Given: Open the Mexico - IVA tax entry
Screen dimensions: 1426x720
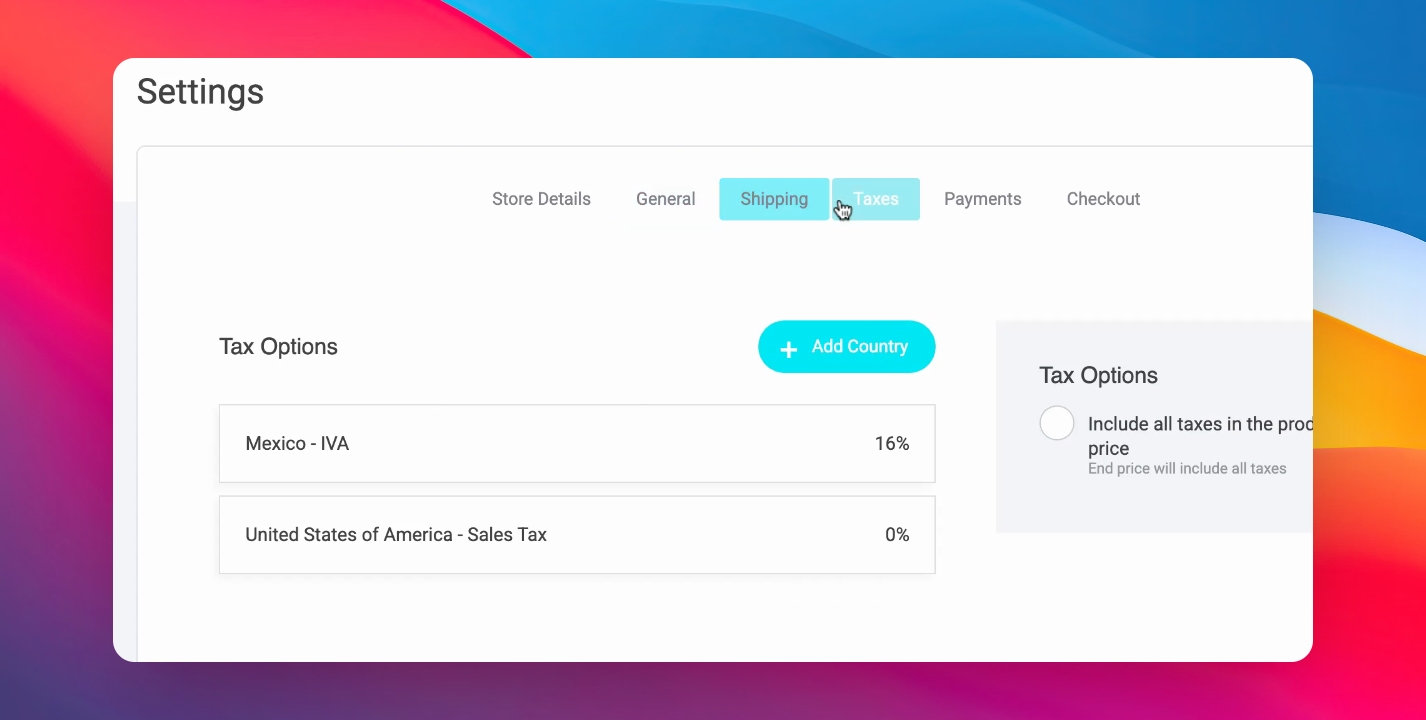Looking at the screenshot, I should pos(577,444).
